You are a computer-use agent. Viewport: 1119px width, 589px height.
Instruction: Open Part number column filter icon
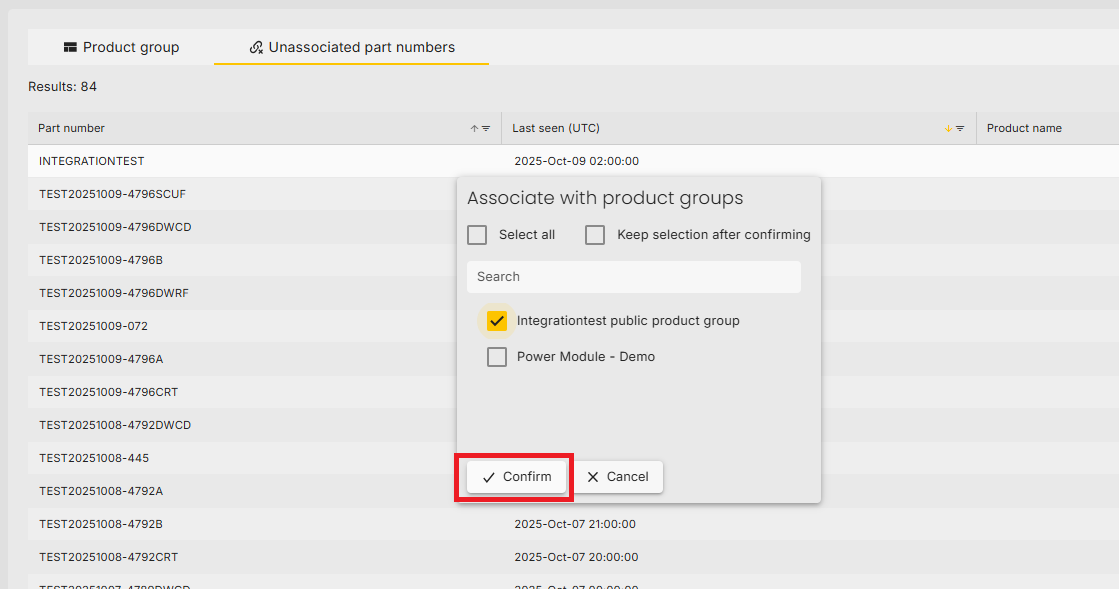[486, 129]
